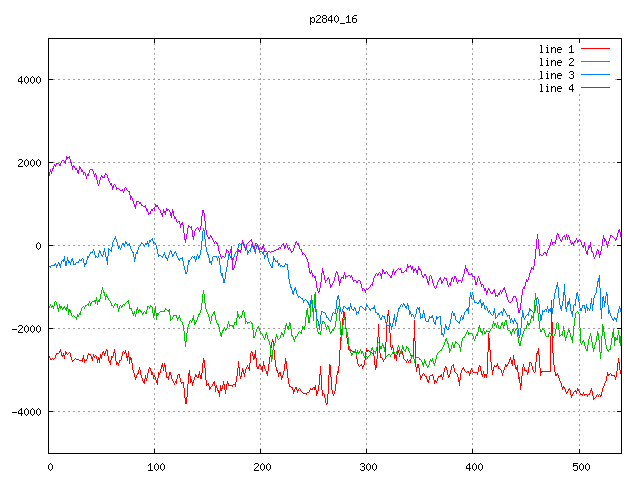Click the "line 3" legend label
640x480 pixels.
click(x=556, y=75)
